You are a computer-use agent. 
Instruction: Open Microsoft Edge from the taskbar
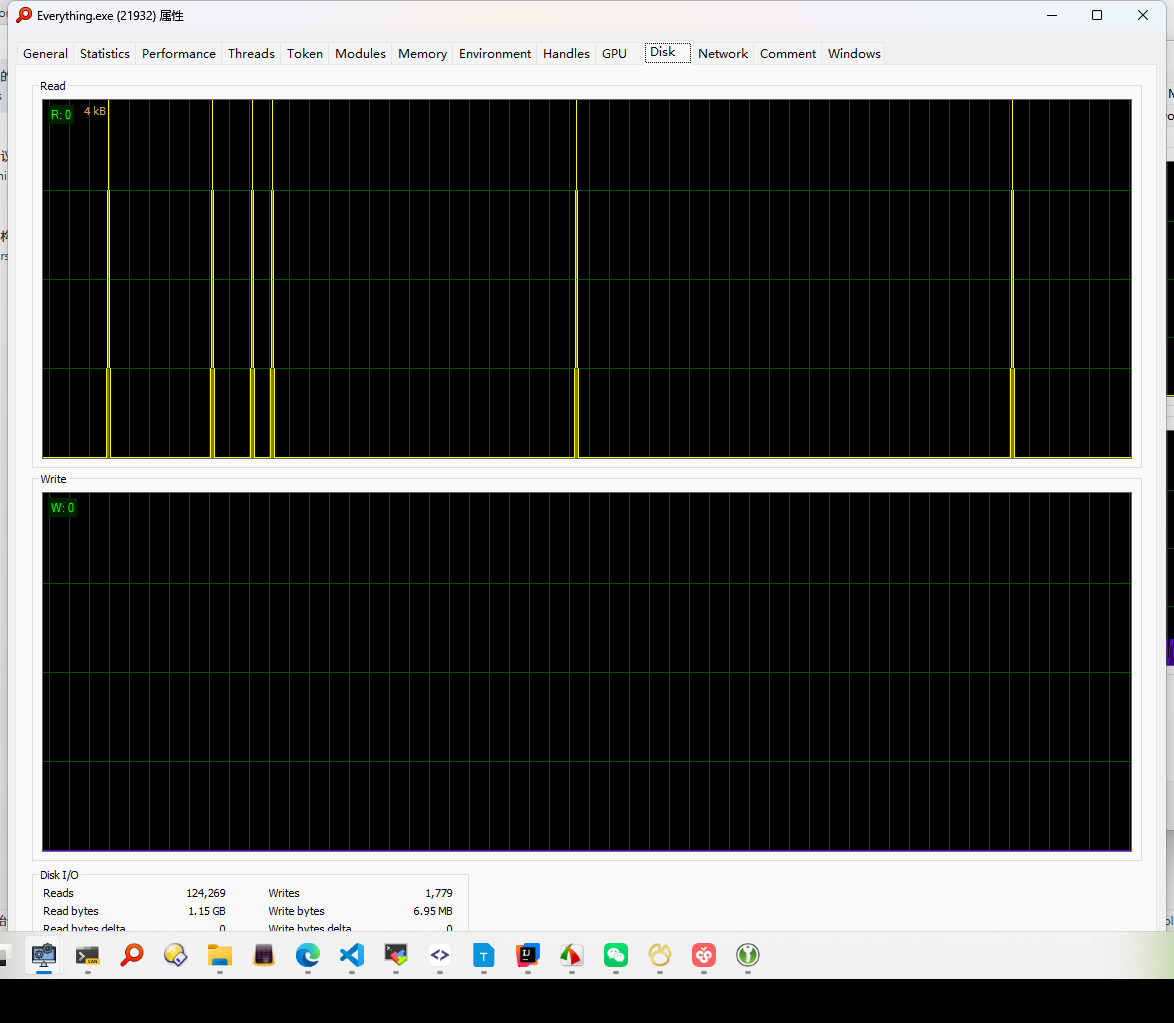tap(307, 955)
